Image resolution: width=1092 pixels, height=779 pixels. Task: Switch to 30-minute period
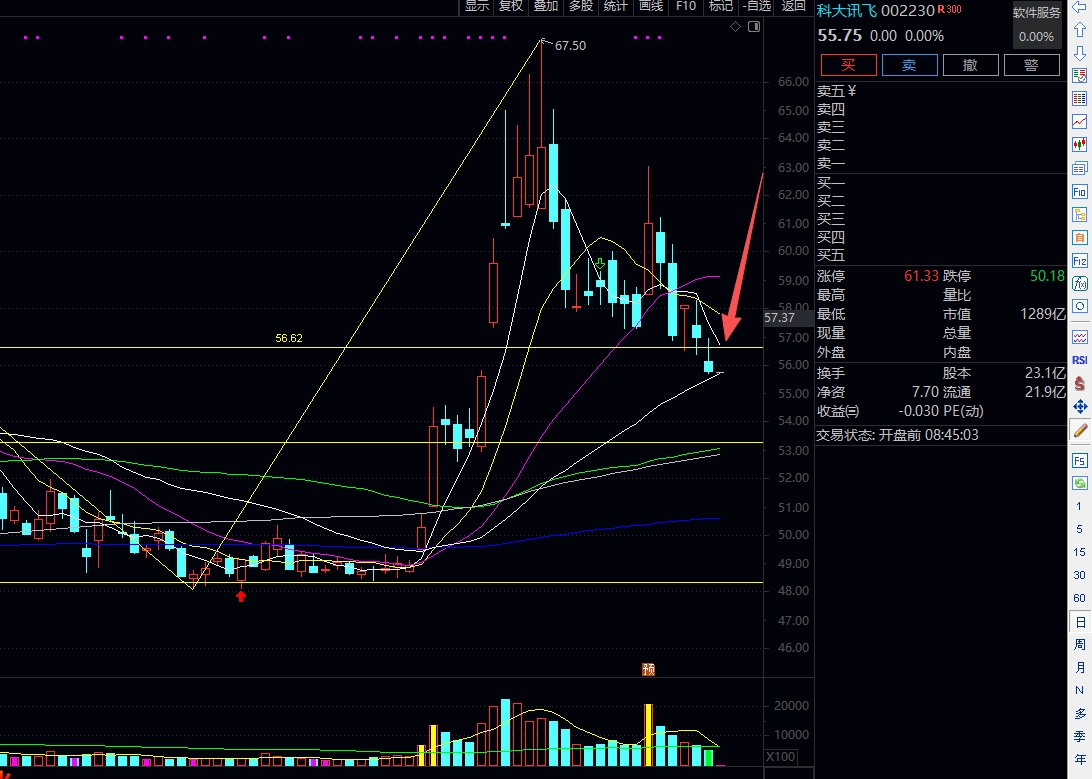1079,575
